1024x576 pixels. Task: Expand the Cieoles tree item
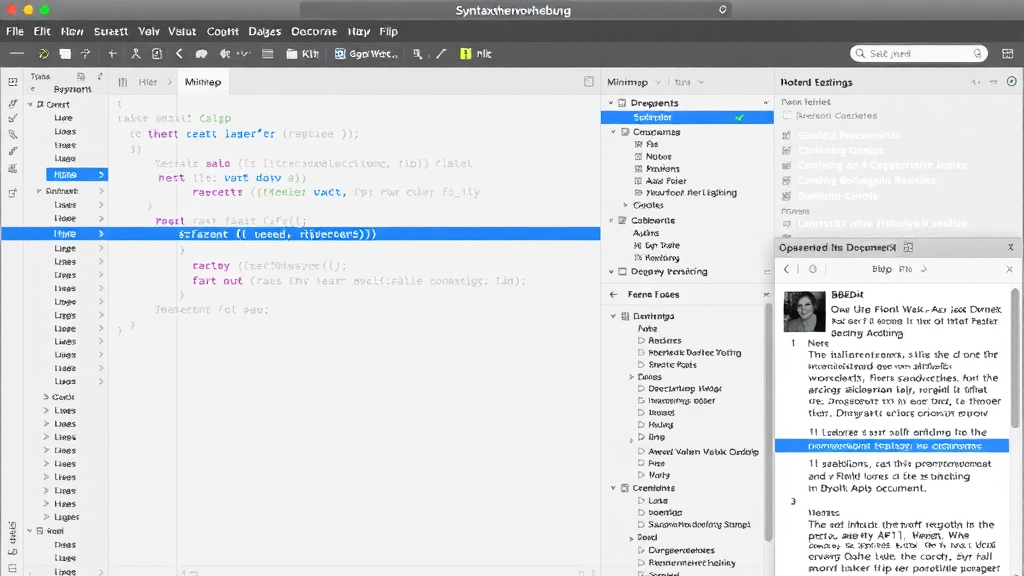point(623,205)
